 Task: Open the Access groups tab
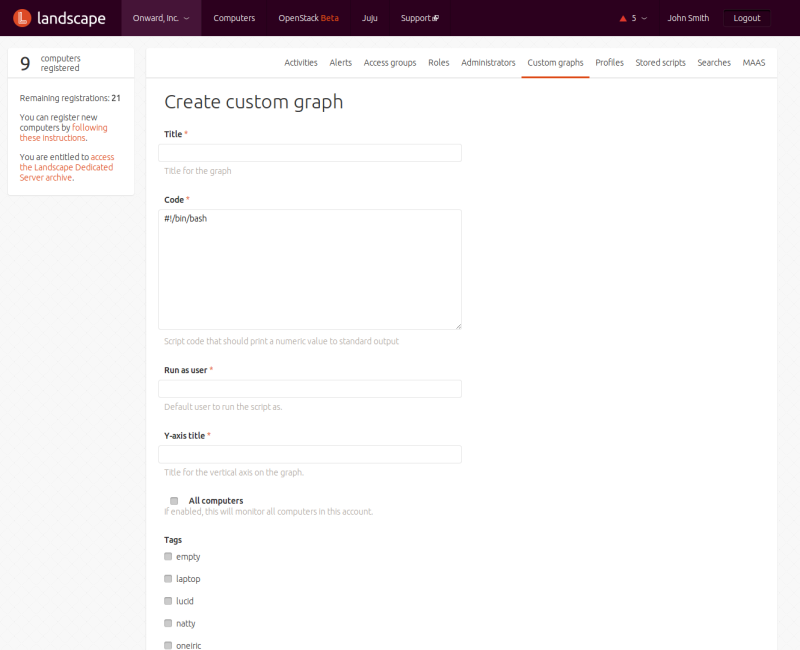pos(390,63)
